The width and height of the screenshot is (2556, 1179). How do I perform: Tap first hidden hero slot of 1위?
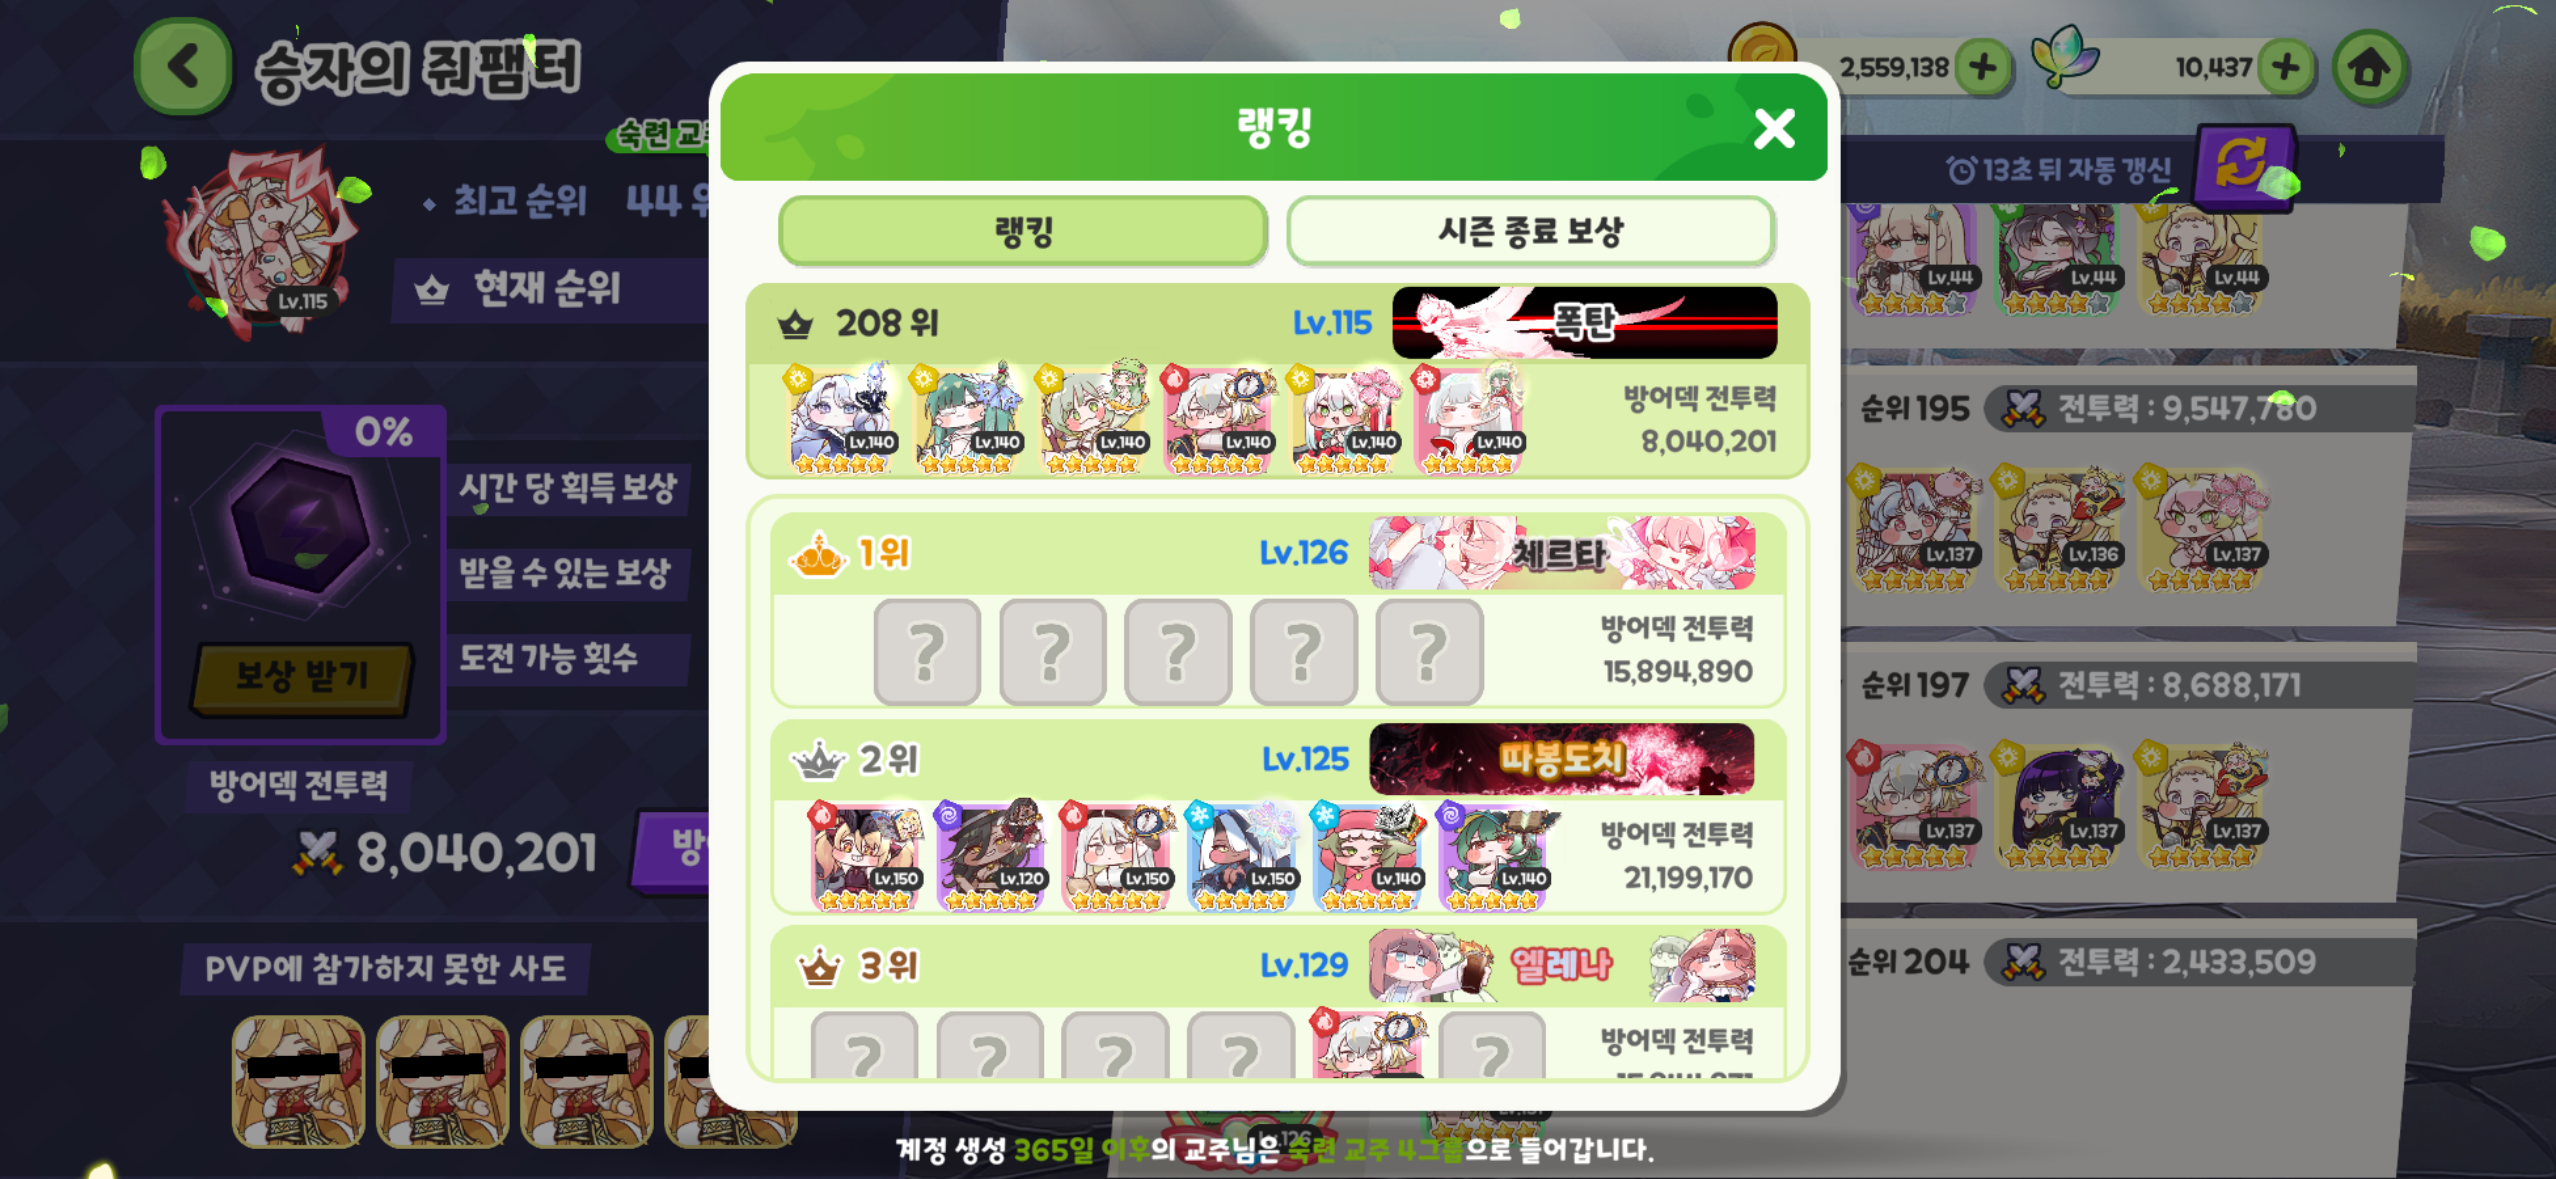pyautogui.click(x=926, y=652)
